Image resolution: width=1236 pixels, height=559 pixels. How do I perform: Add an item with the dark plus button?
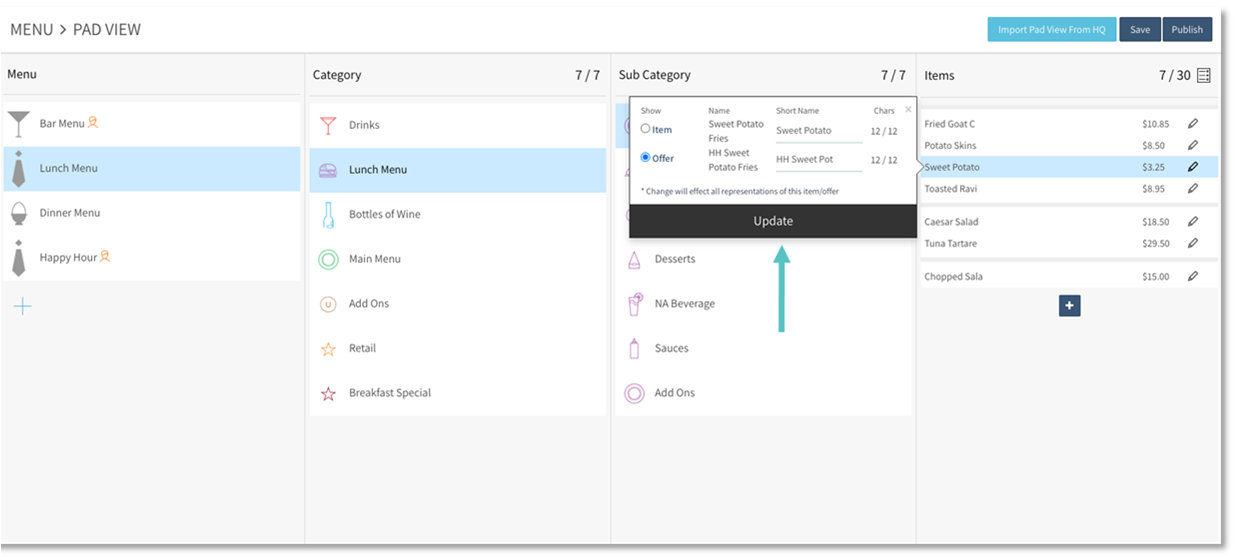click(x=1069, y=306)
